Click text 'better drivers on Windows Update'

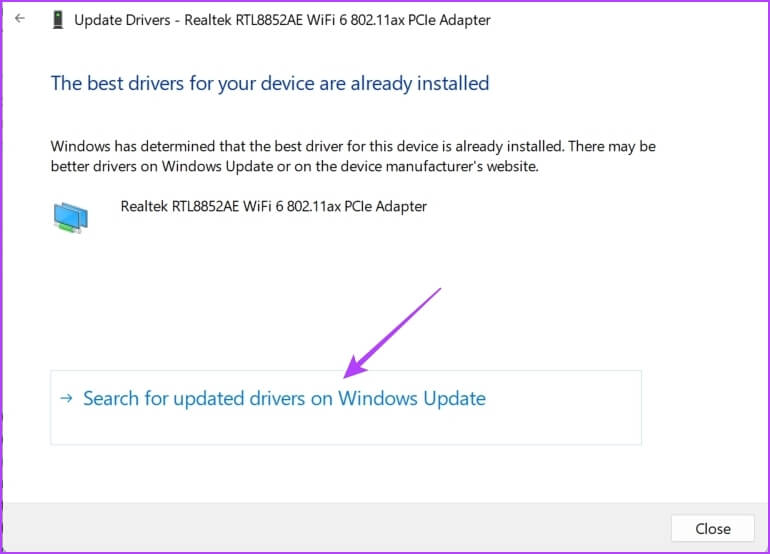click(162, 166)
